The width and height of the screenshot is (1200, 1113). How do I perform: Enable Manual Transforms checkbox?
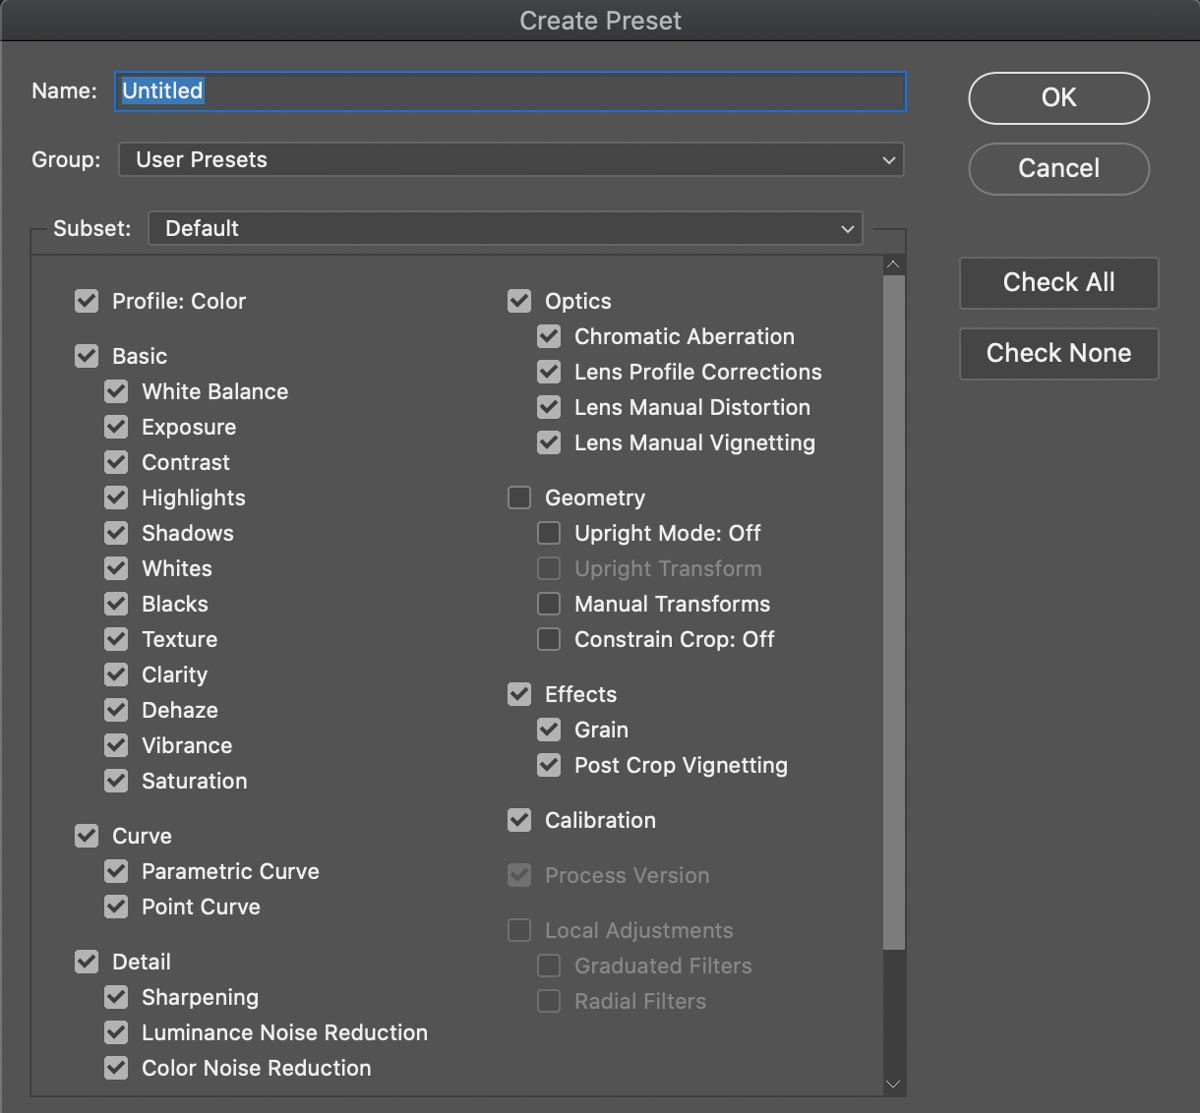pos(549,604)
